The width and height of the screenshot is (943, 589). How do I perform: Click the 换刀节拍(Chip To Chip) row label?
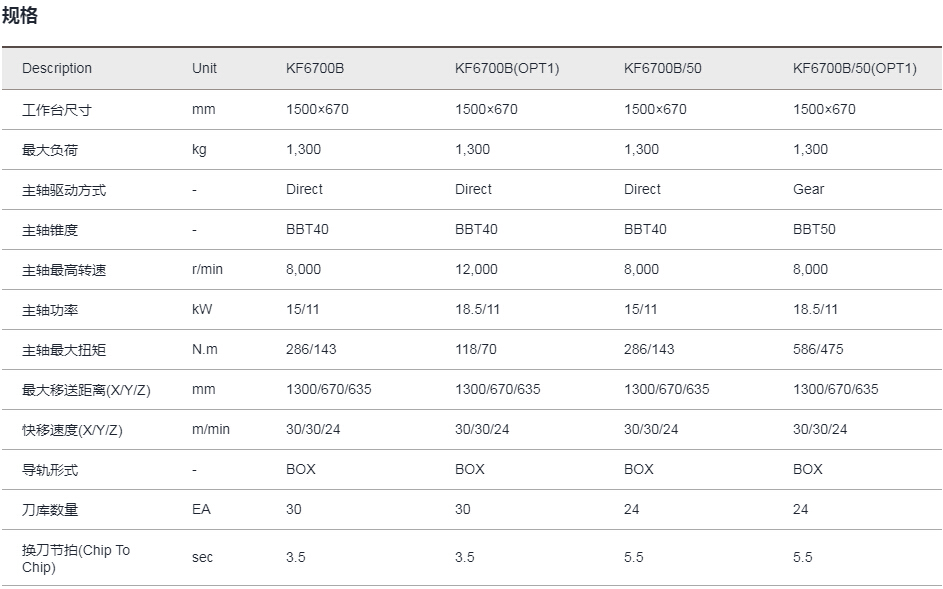pos(76,558)
